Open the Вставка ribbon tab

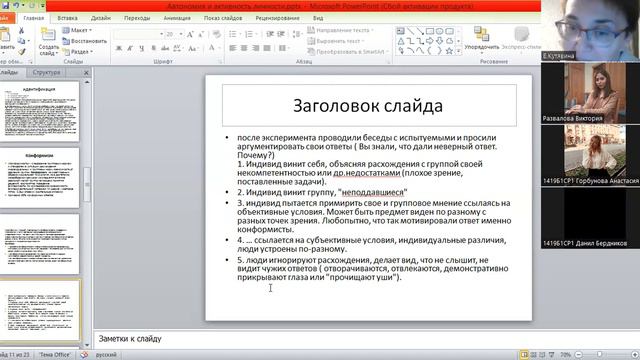click(x=67, y=18)
